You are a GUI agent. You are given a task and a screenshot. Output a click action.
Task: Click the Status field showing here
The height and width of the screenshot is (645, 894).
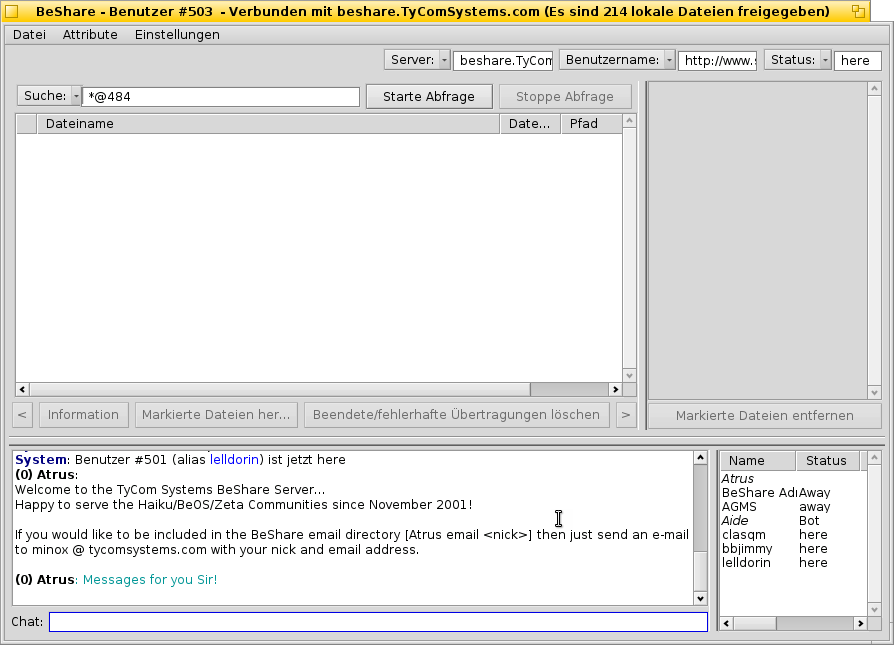tap(858, 60)
